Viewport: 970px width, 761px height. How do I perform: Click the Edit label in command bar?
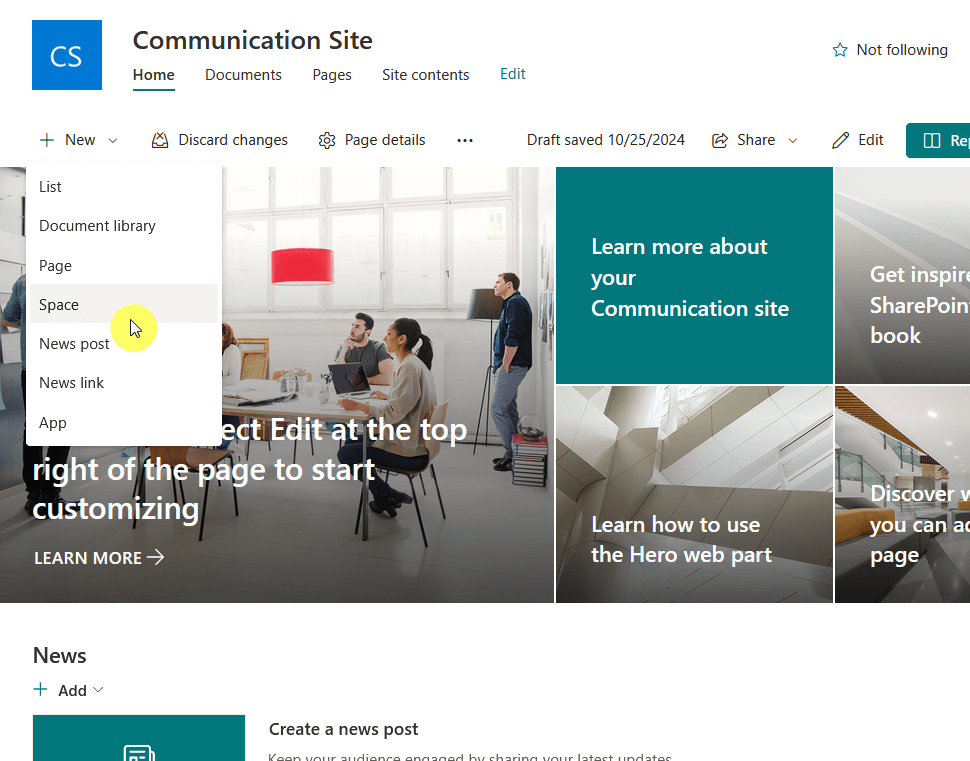870,140
